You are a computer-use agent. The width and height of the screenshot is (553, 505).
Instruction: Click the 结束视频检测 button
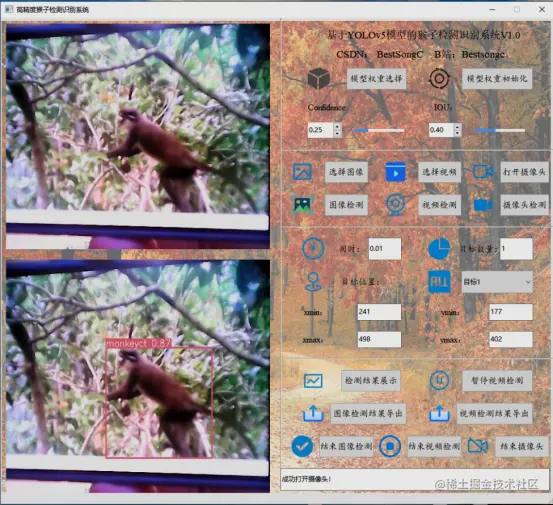(x=434, y=446)
